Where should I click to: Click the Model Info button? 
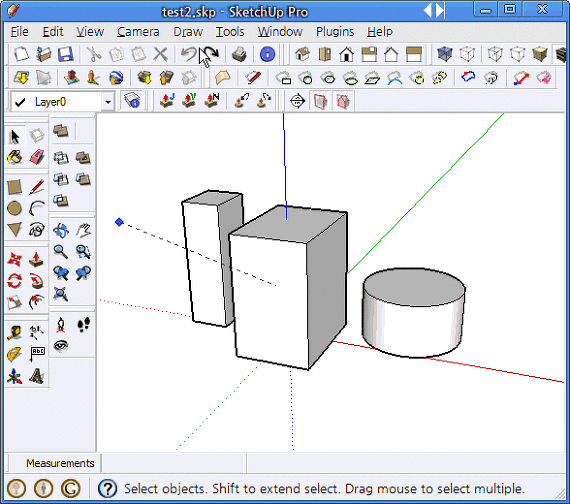(x=267, y=55)
